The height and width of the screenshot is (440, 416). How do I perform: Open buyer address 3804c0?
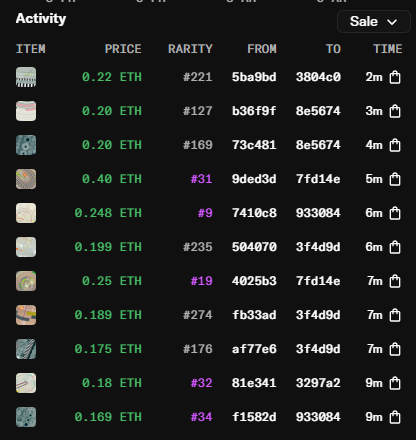click(318, 77)
